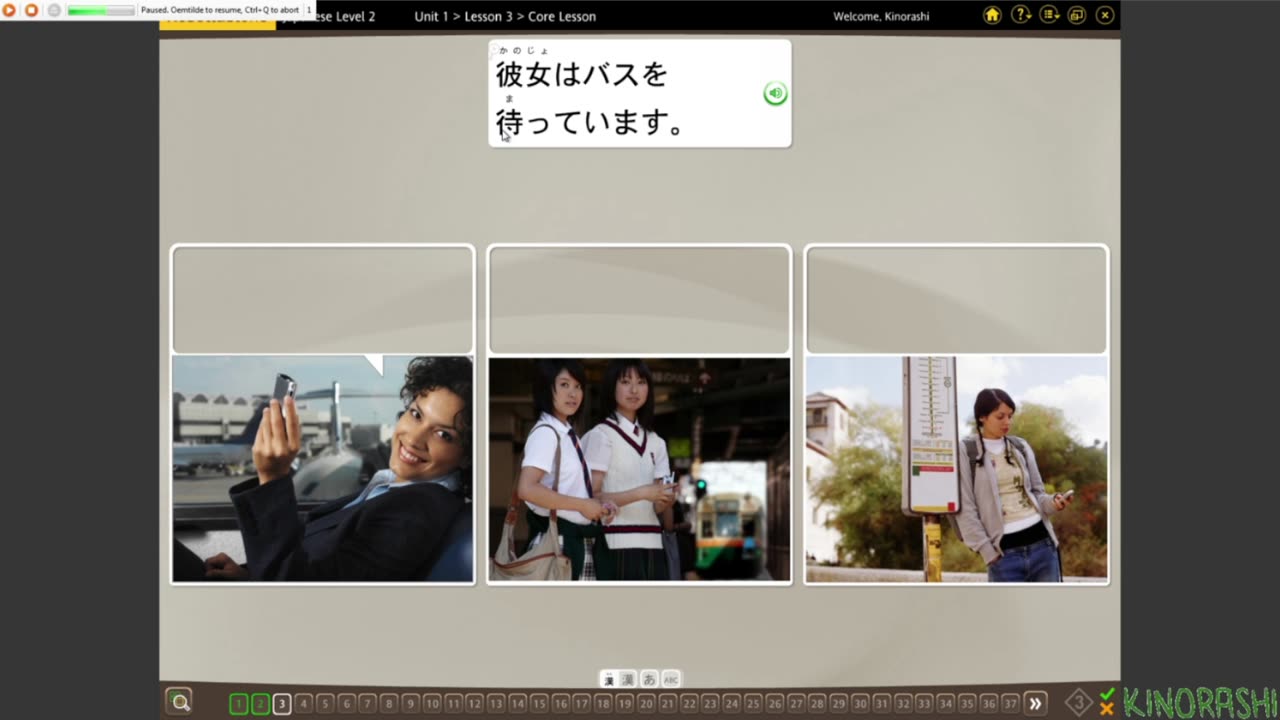Click the gray disabled recorder button
This screenshot has width=1280, height=720.
pos(54,10)
